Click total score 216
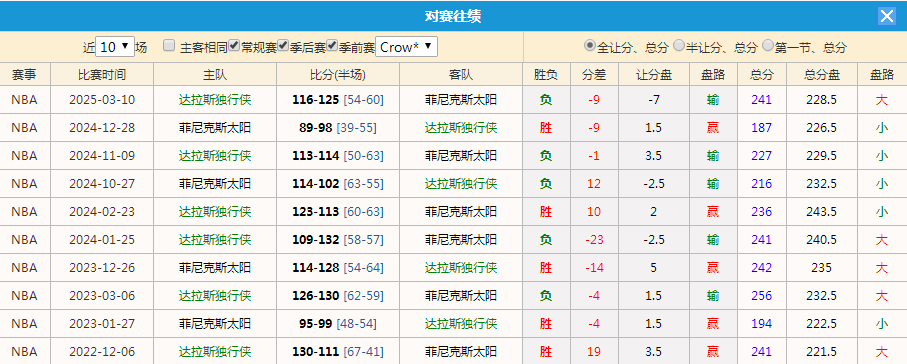Viewport: 907px width, 364px height. tap(762, 183)
